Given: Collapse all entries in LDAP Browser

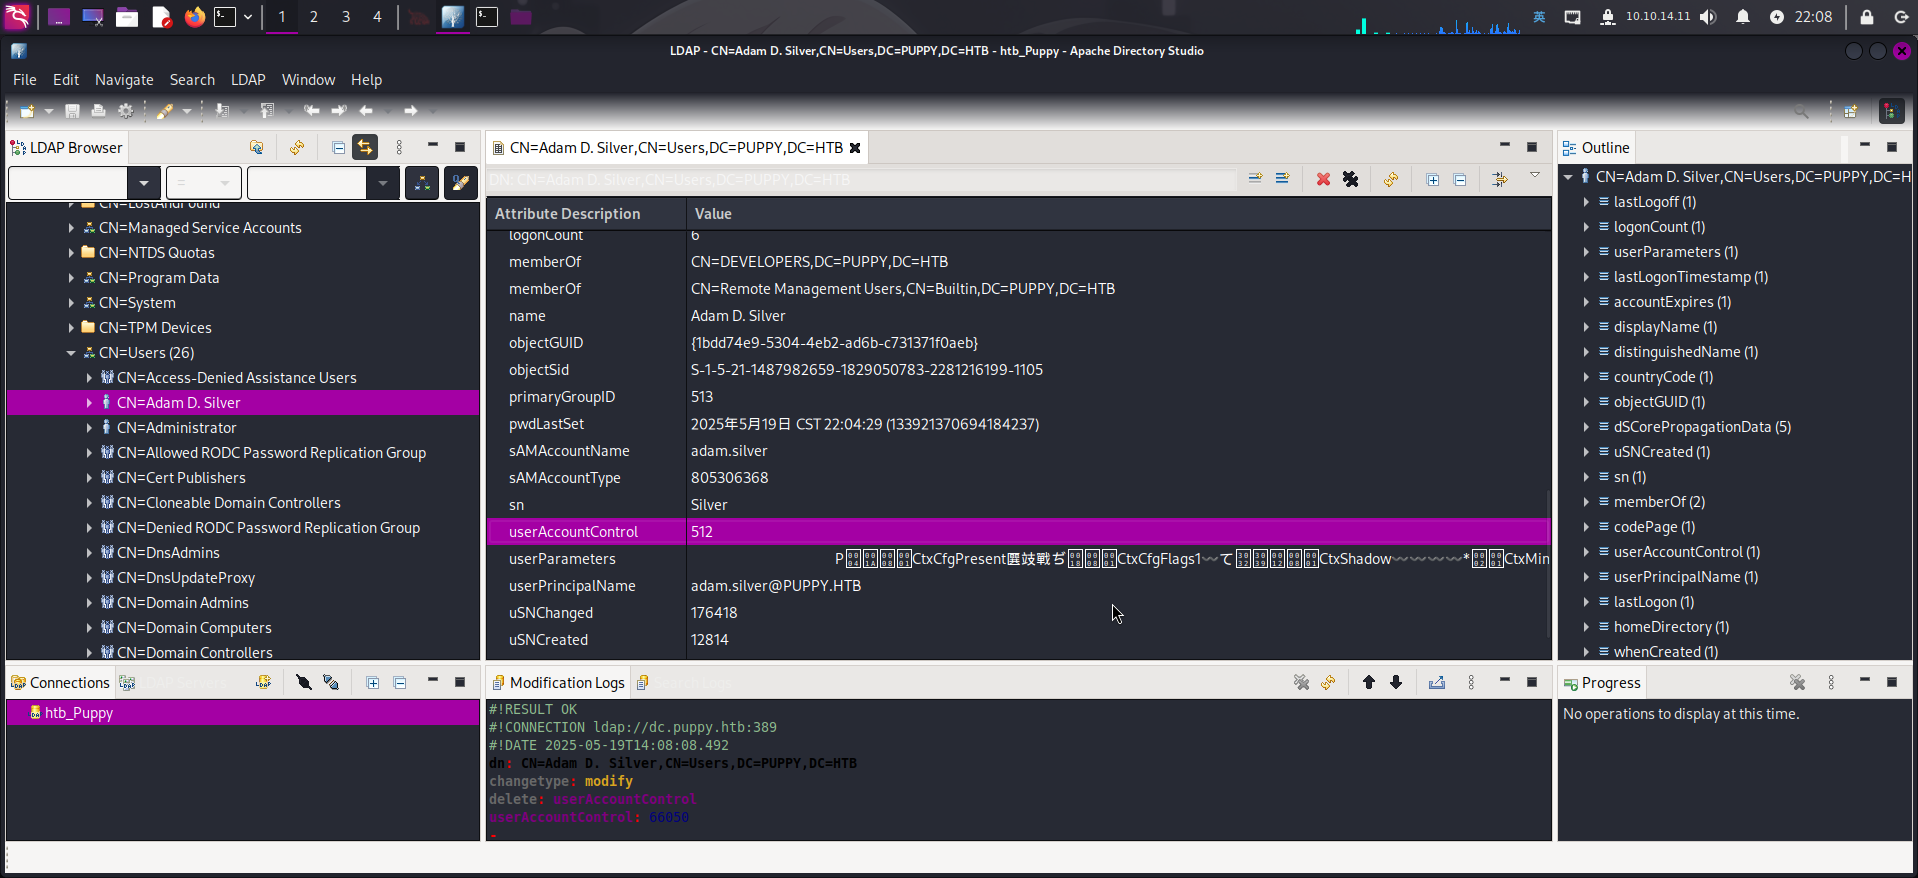Looking at the screenshot, I should (338, 148).
